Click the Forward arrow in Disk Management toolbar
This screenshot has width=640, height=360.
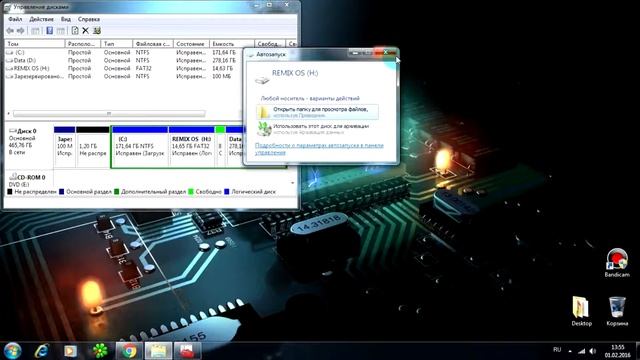(x=20, y=31)
